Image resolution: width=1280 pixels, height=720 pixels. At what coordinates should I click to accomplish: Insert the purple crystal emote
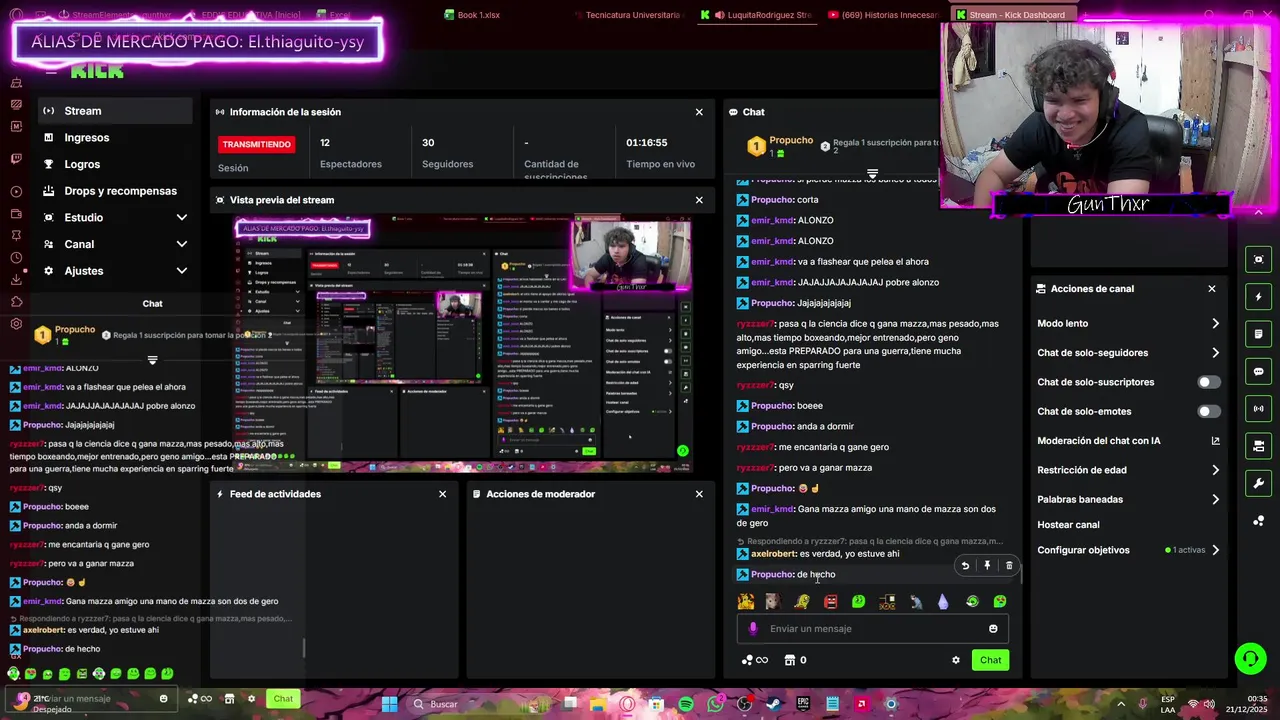(943, 601)
